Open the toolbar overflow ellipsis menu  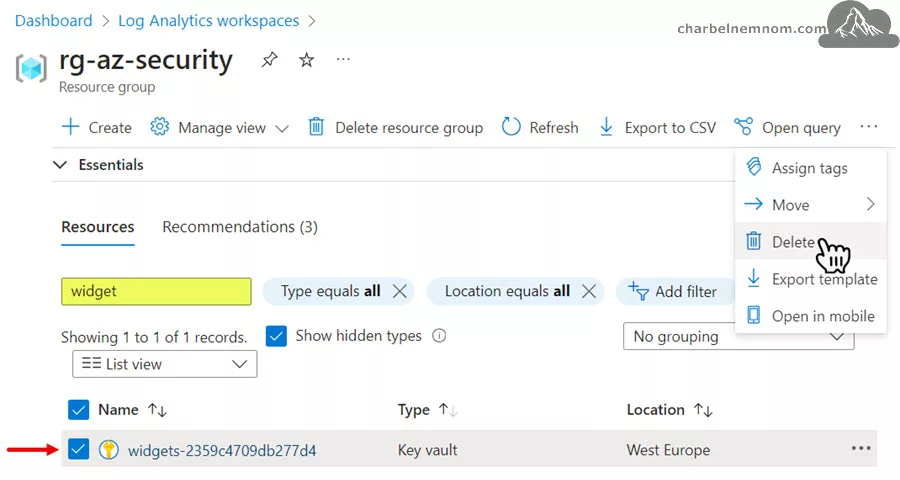click(868, 126)
